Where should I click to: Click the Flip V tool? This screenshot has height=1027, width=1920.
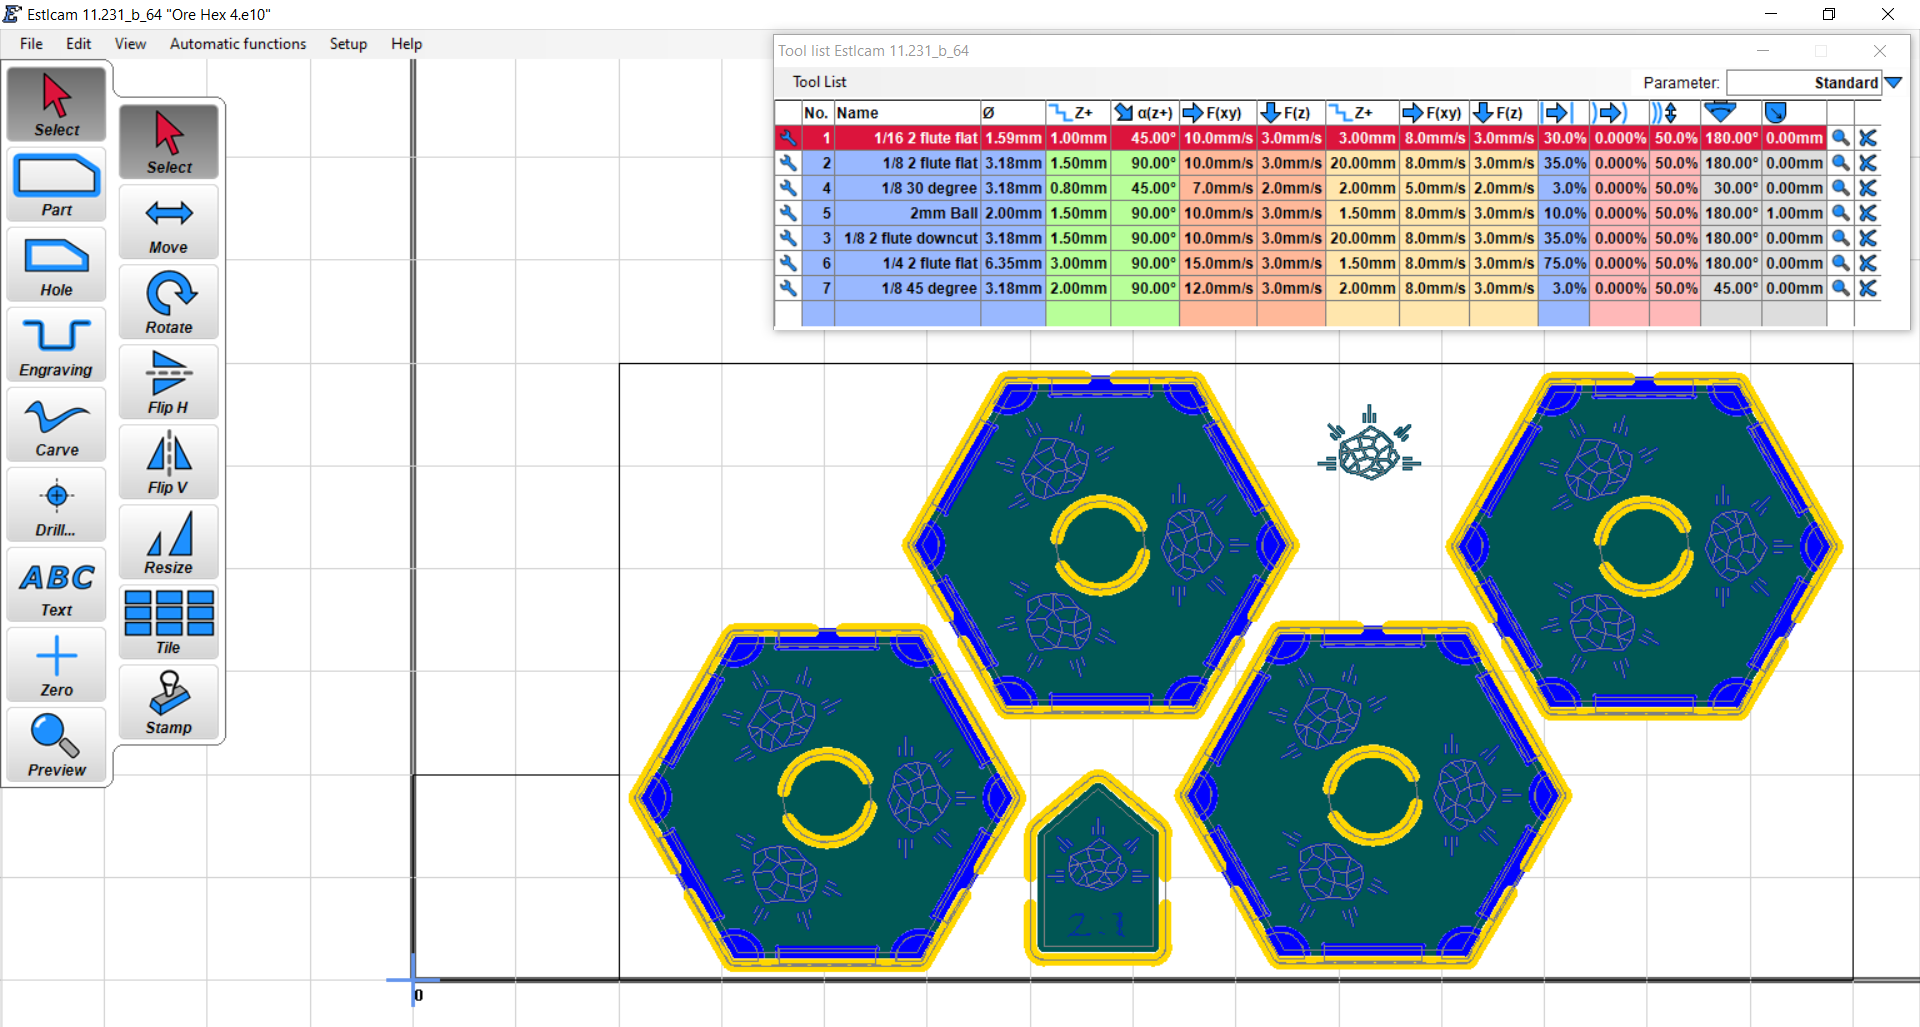pos(169,462)
